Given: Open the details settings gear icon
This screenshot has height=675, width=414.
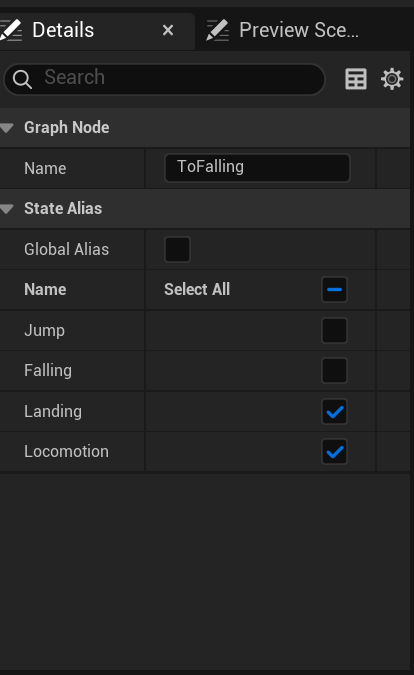Looking at the screenshot, I should (x=392, y=79).
